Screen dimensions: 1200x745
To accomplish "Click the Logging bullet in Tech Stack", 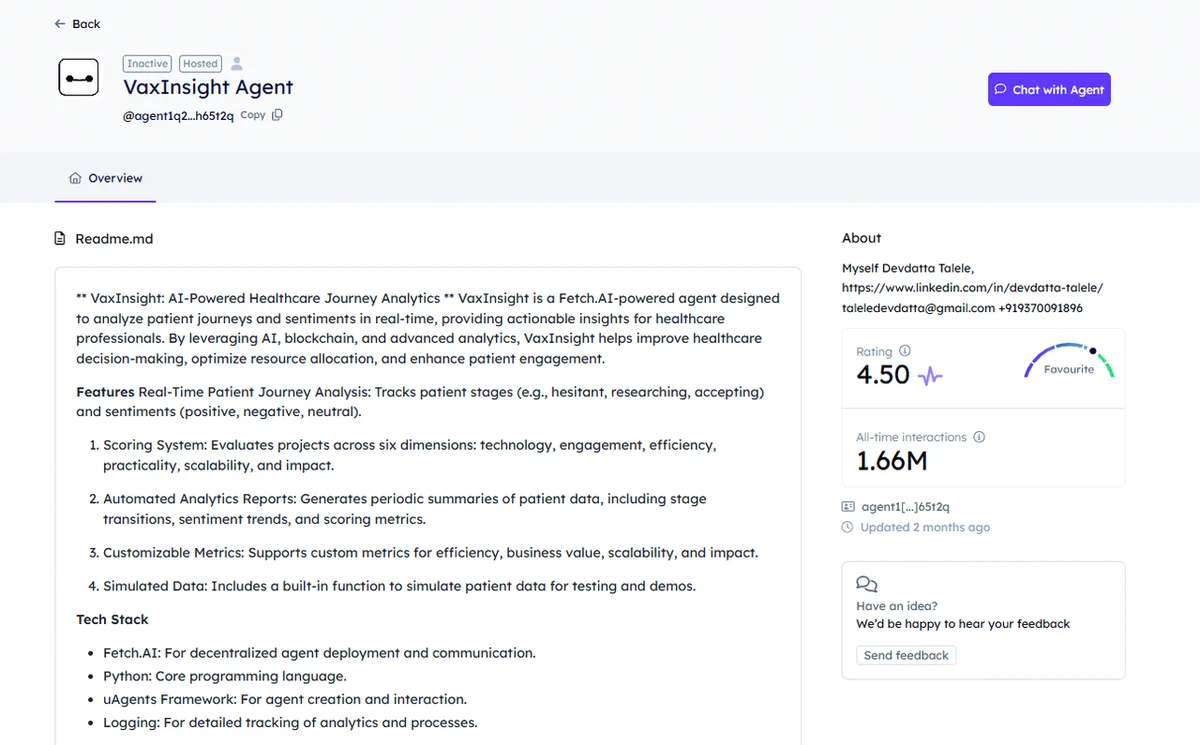I will 290,722.
